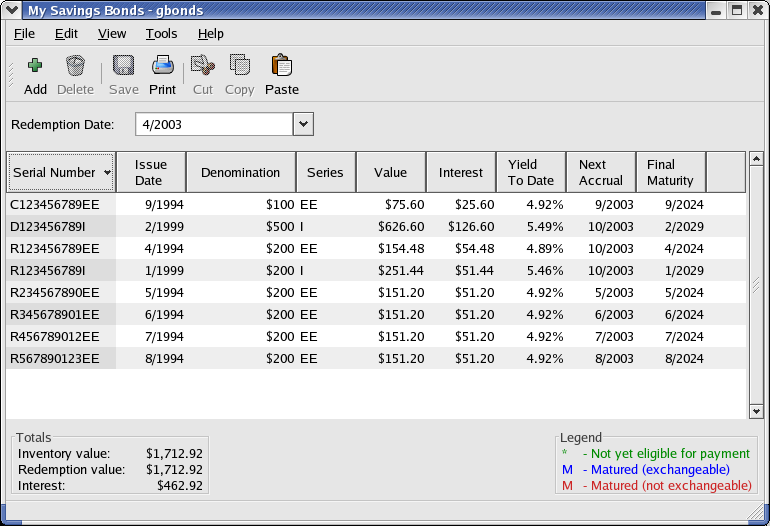This screenshot has width=770, height=526.
Task: Click the $154.48 value cell
Action: 401,249
